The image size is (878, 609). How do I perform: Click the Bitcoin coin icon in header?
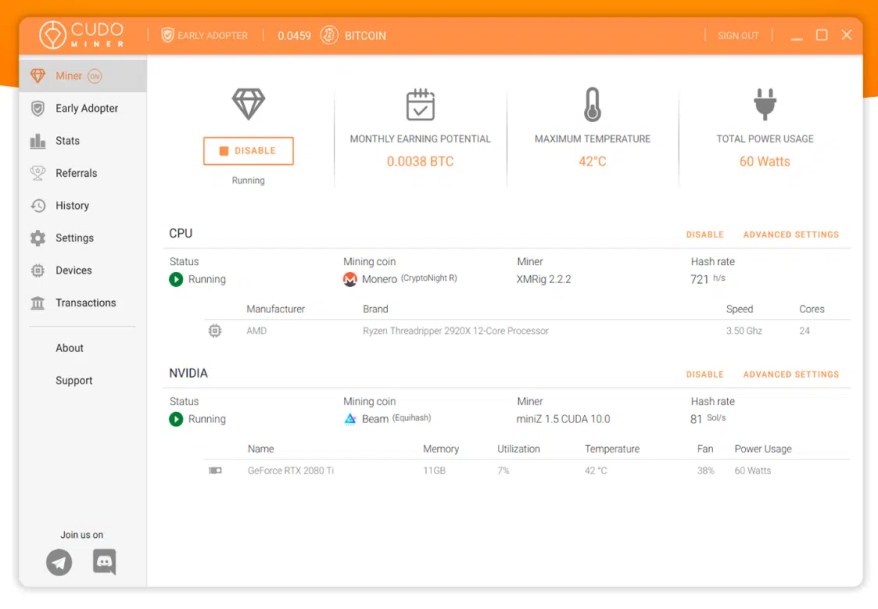(x=329, y=35)
